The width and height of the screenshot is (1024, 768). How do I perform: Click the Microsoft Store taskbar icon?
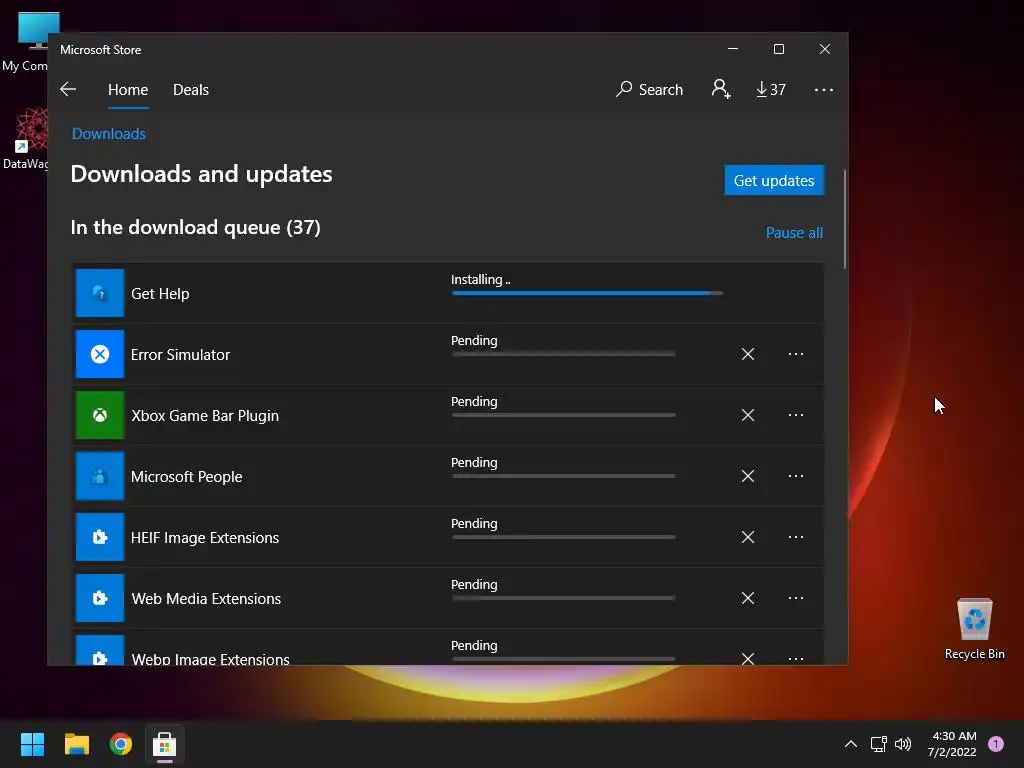tap(165, 744)
